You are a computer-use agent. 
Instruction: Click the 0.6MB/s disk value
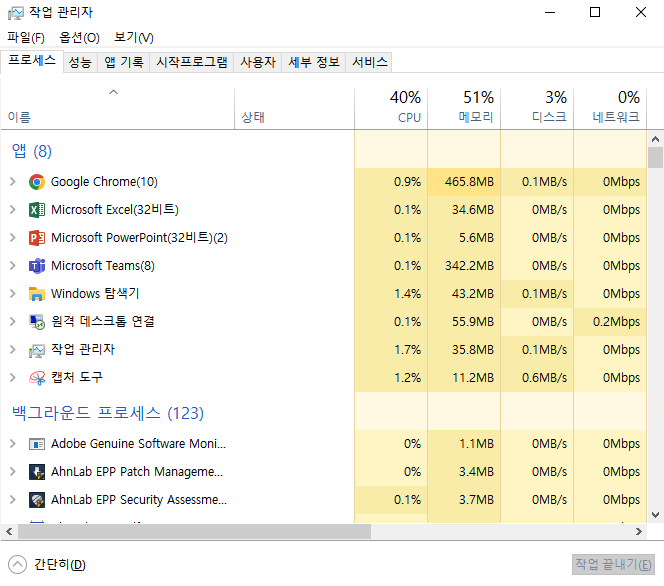click(544, 378)
